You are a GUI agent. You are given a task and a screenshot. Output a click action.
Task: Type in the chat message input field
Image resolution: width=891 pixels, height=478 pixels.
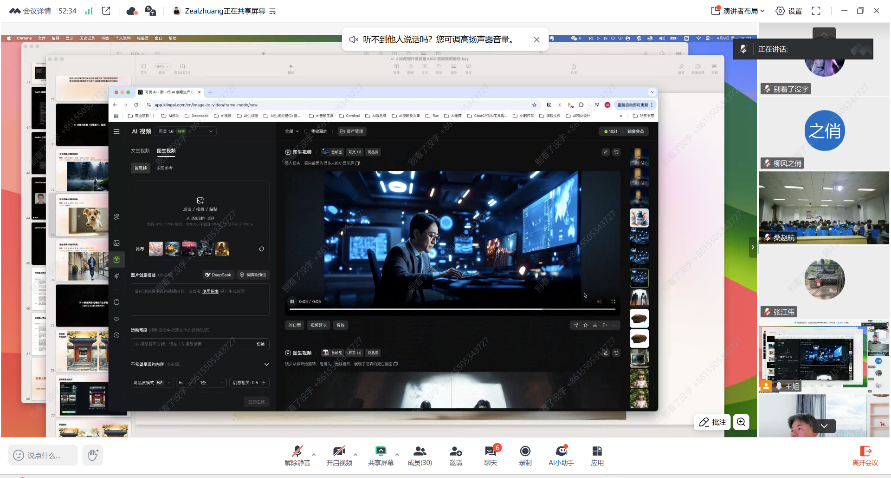44,455
